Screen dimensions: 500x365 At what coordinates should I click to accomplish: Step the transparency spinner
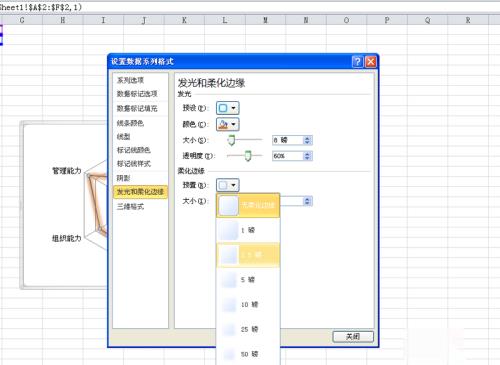pyautogui.click(x=307, y=156)
